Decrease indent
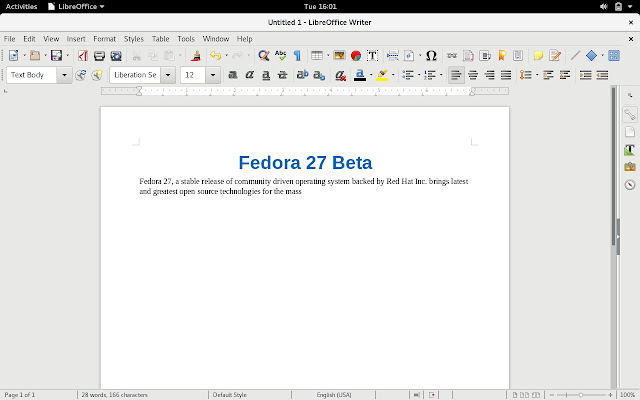The width and height of the screenshot is (640, 400). tap(602, 75)
